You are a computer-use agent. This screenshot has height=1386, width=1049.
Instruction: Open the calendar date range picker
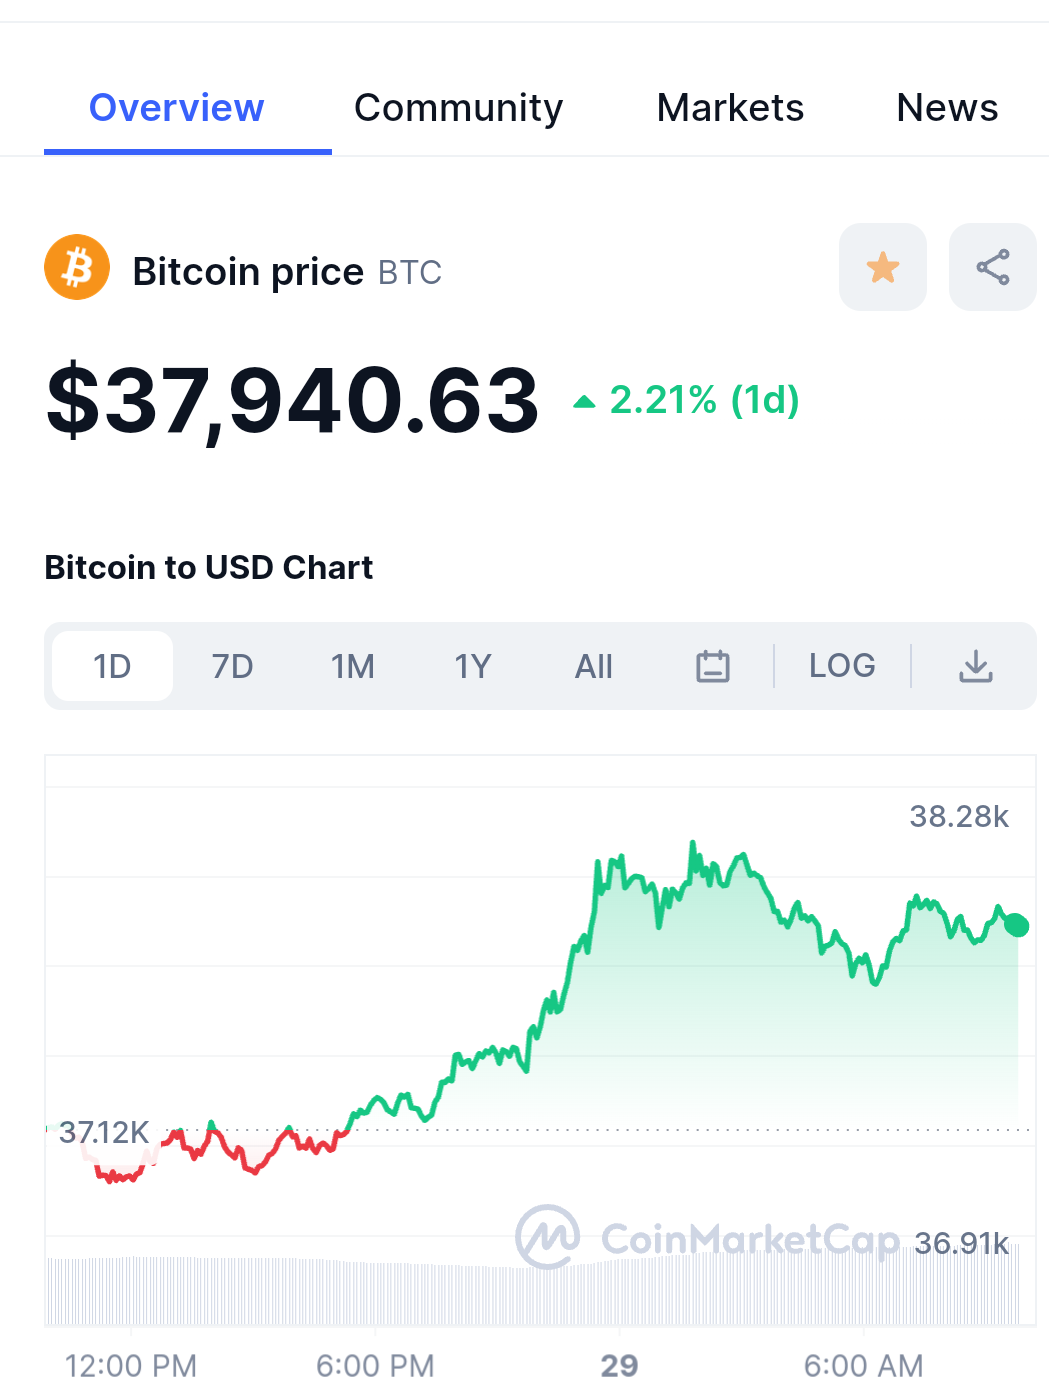point(713,666)
